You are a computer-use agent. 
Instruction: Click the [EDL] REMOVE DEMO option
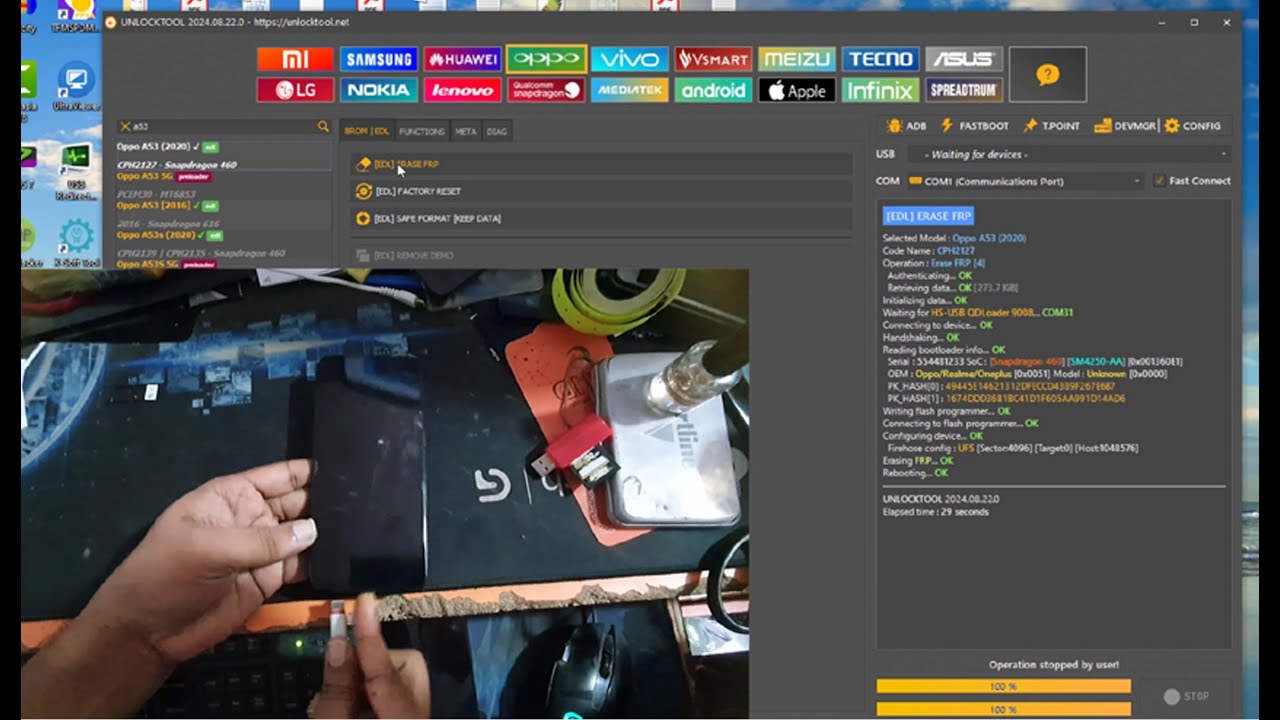click(602, 256)
